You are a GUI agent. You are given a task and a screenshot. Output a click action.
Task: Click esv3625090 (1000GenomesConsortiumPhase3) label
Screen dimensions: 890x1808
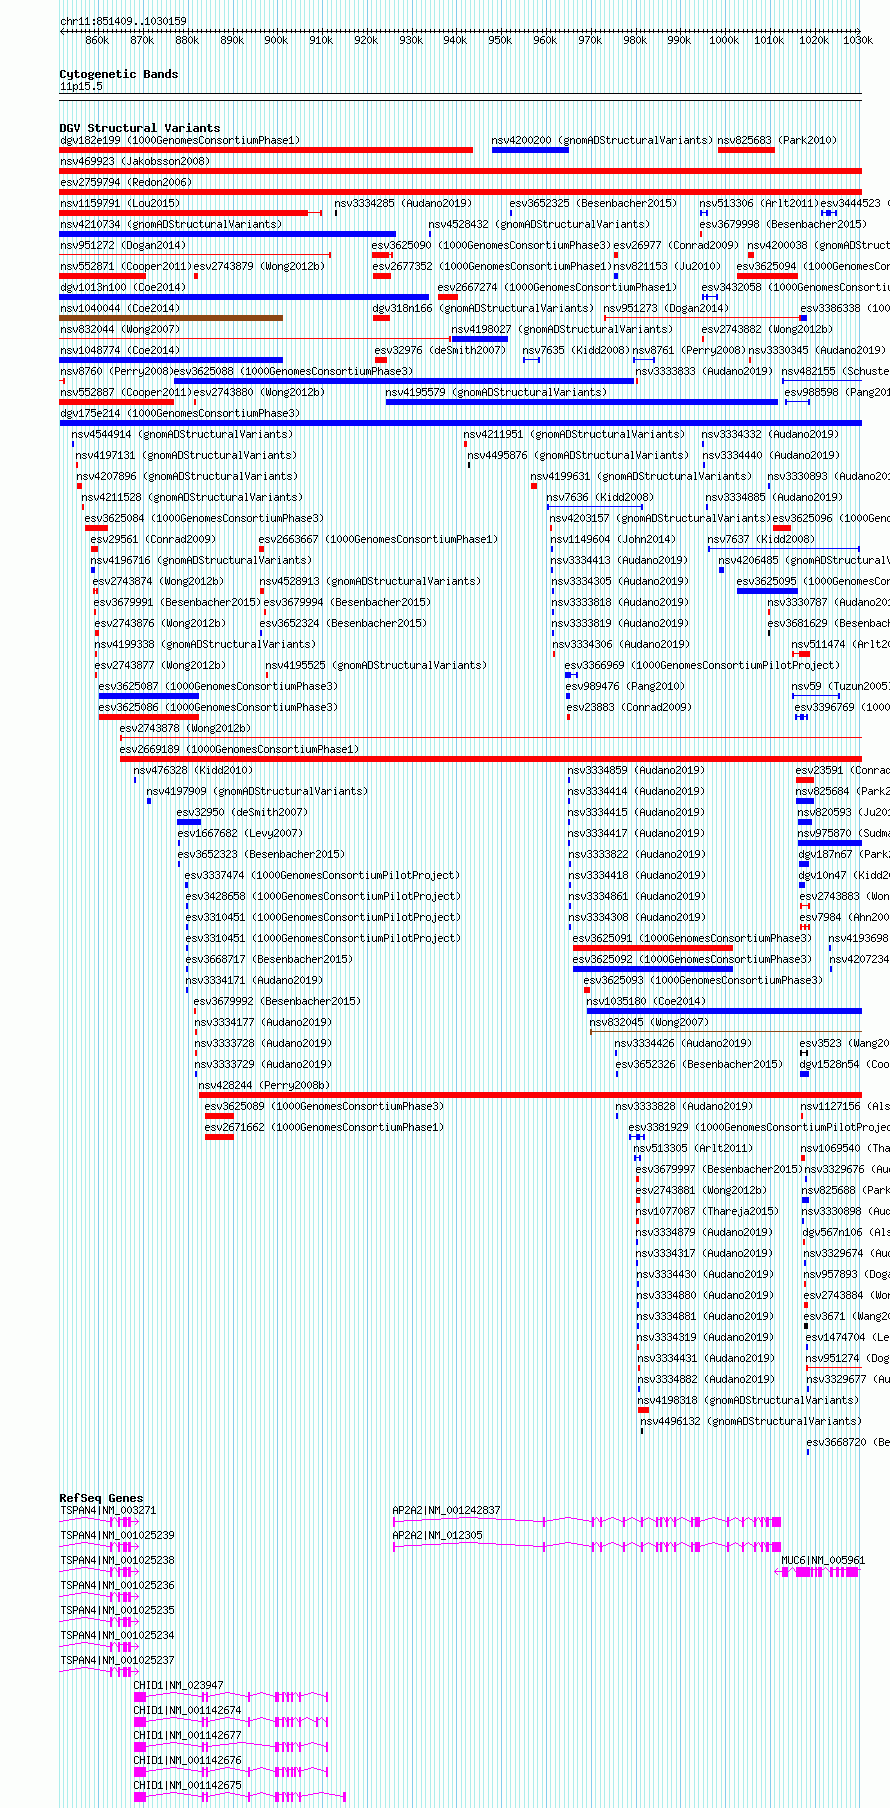491,245
